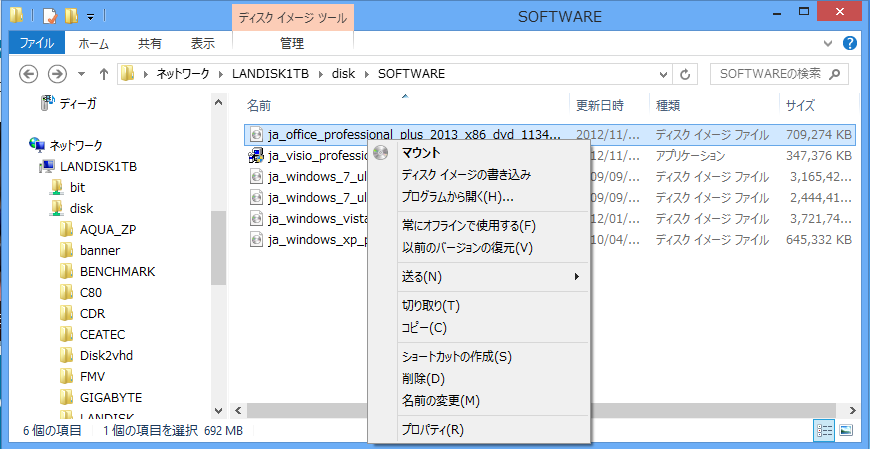
Task: Click the Back navigation arrow
Action: point(28,74)
